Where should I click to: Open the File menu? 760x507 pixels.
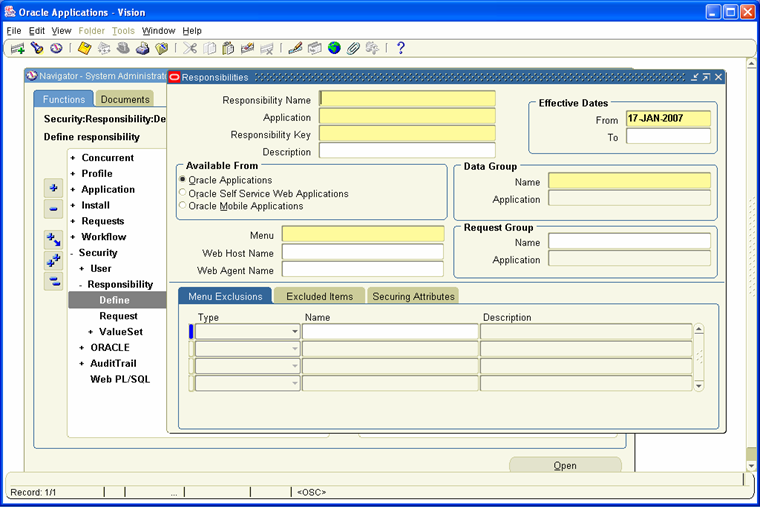[x=14, y=31]
